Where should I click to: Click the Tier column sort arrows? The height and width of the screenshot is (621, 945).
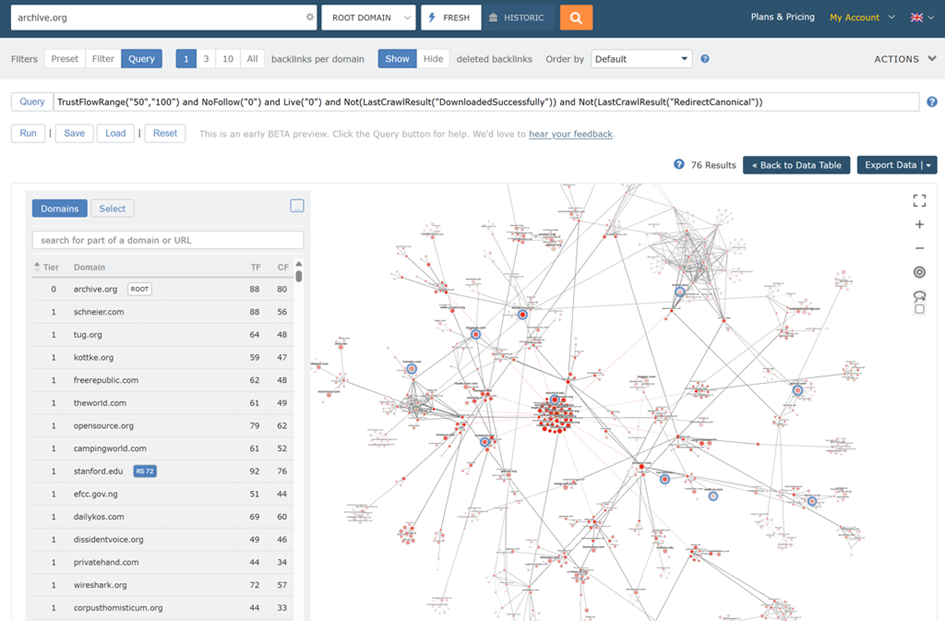click(37, 266)
